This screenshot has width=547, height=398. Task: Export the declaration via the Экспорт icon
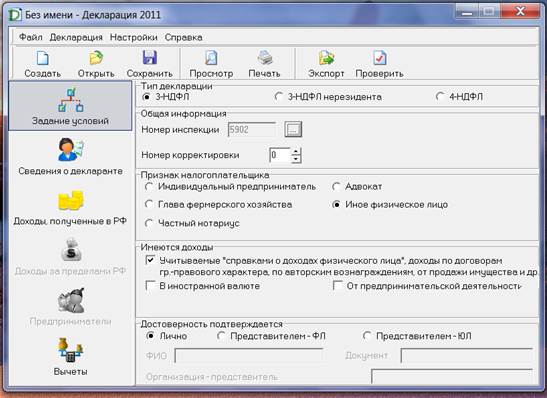click(x=327, y=58)
